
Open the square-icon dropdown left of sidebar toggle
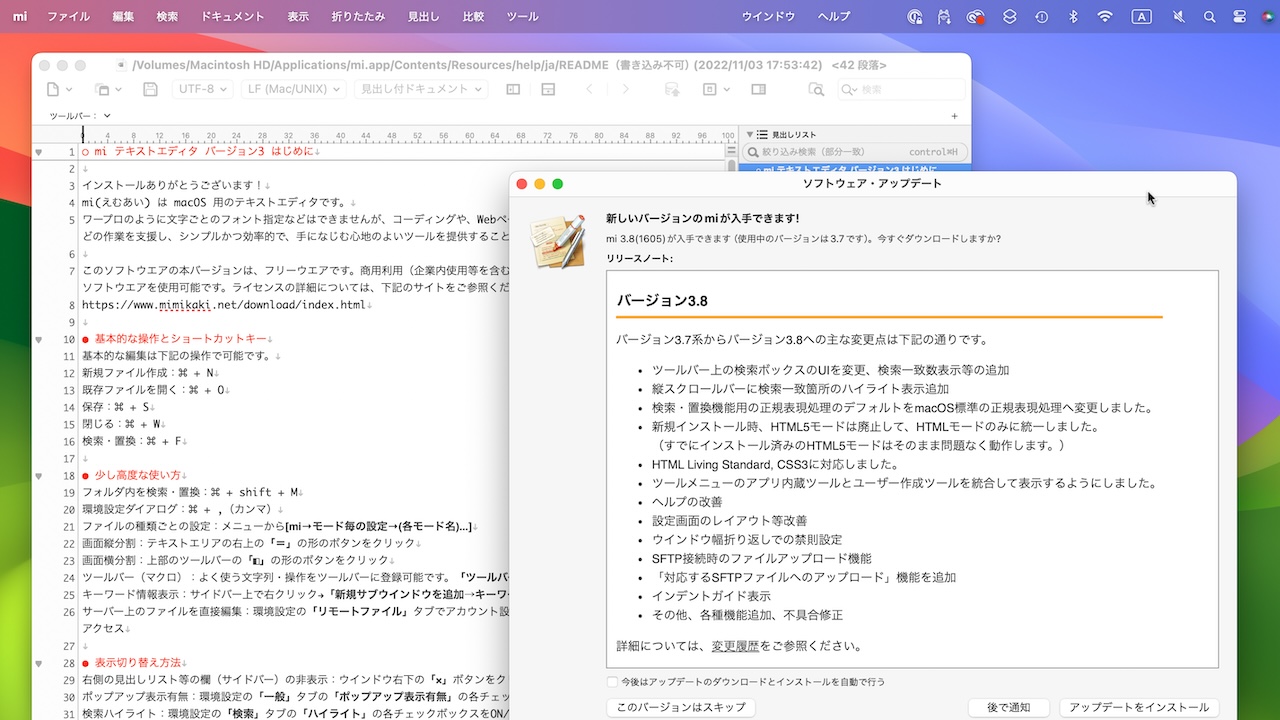click(715, 89)
